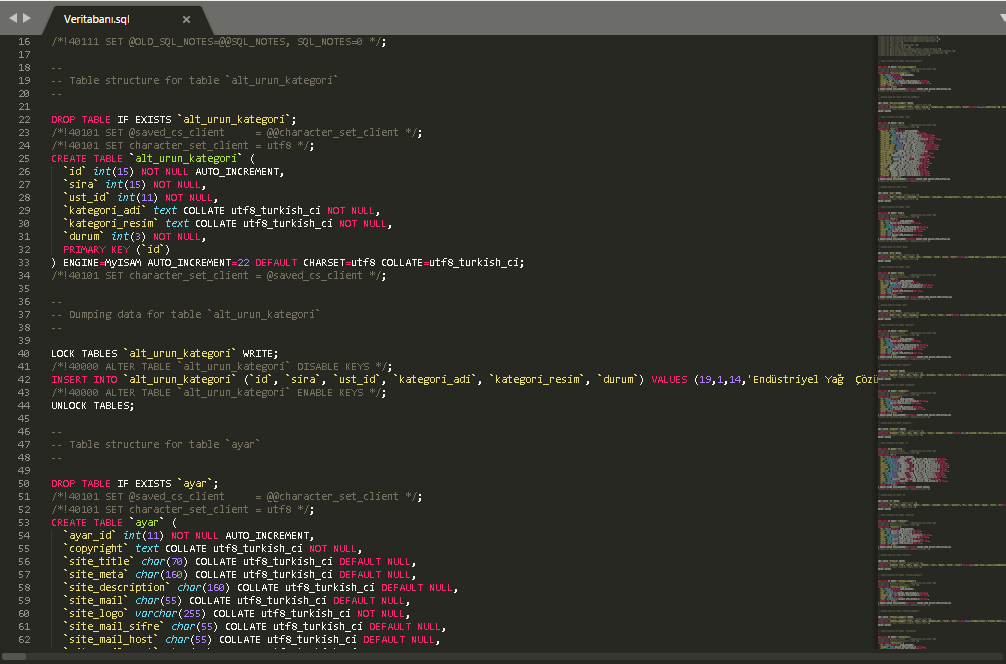Click the PRIMARY KEY (`id`) line

116,249
